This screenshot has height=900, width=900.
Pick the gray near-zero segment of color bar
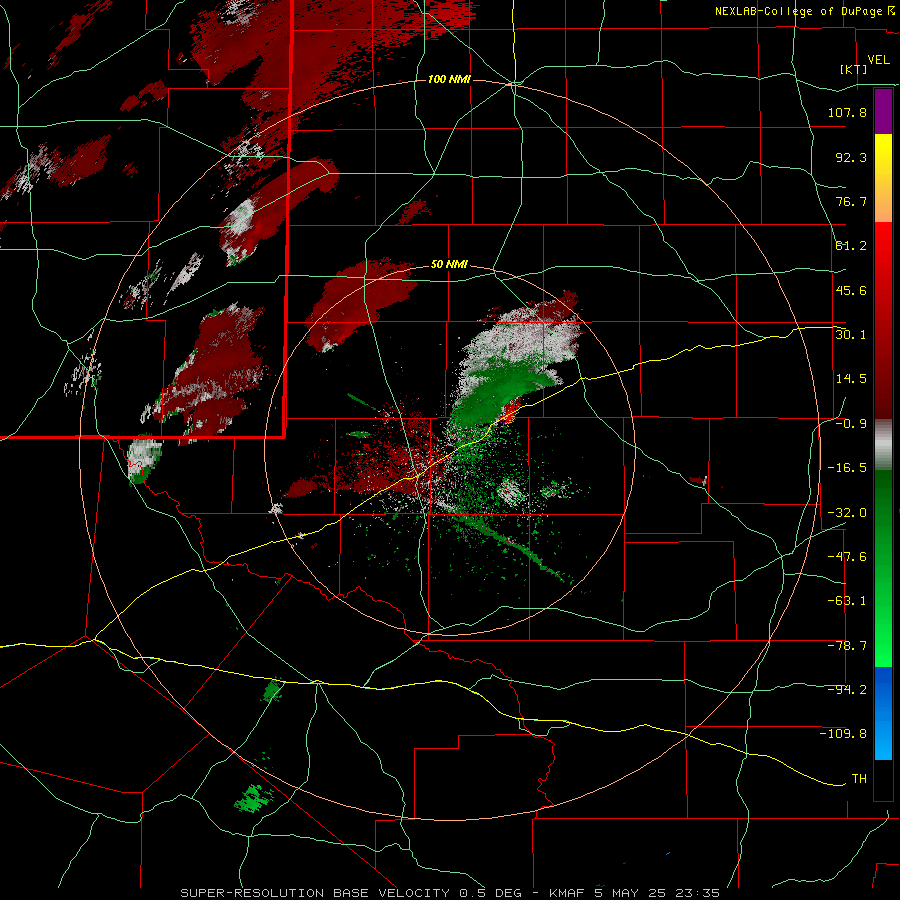coord(883,445)
